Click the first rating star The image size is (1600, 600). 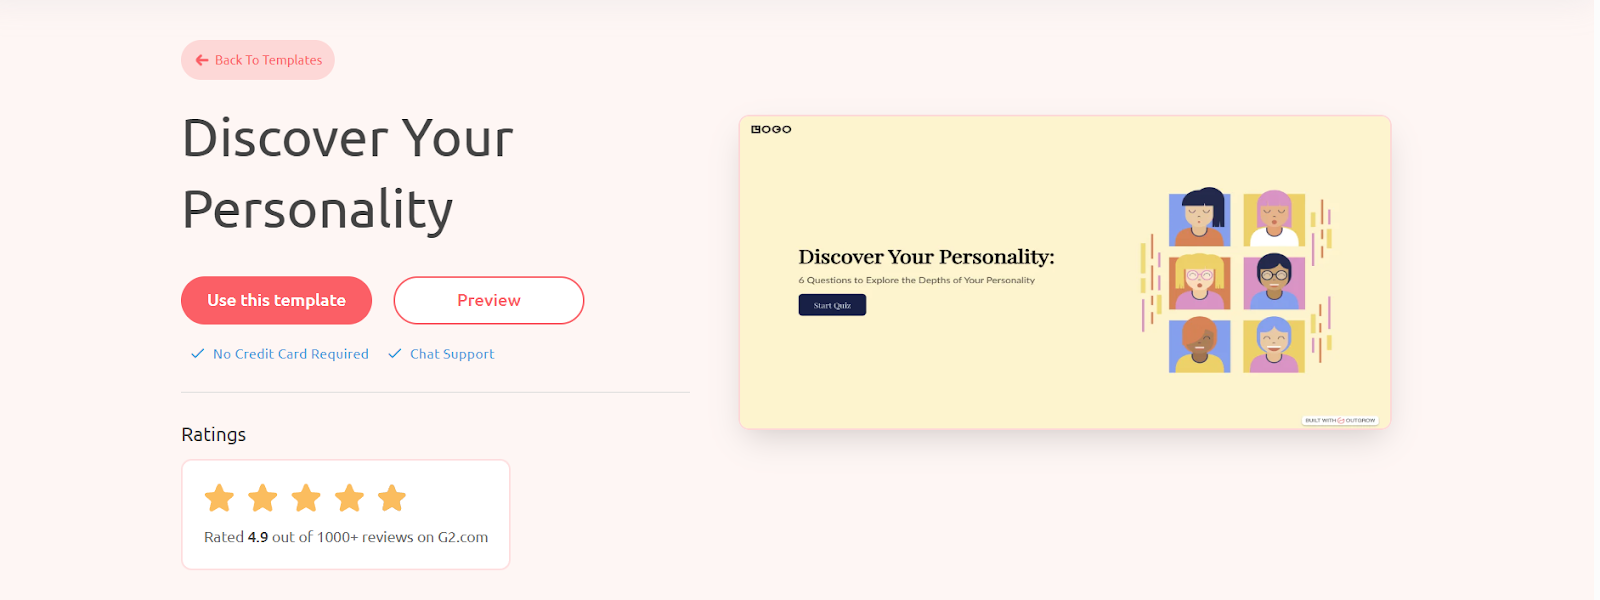click(219, 498)
